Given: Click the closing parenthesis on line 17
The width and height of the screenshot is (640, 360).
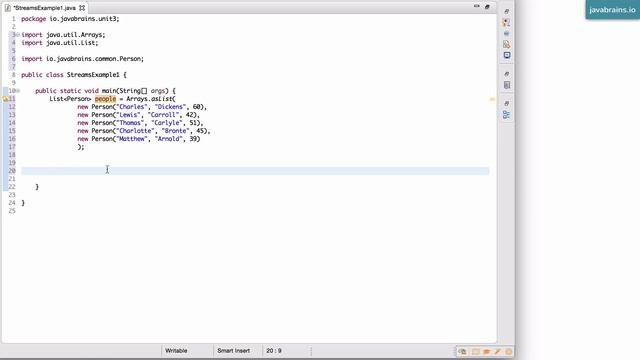Looking at the screenshot, I should (81, 147).
